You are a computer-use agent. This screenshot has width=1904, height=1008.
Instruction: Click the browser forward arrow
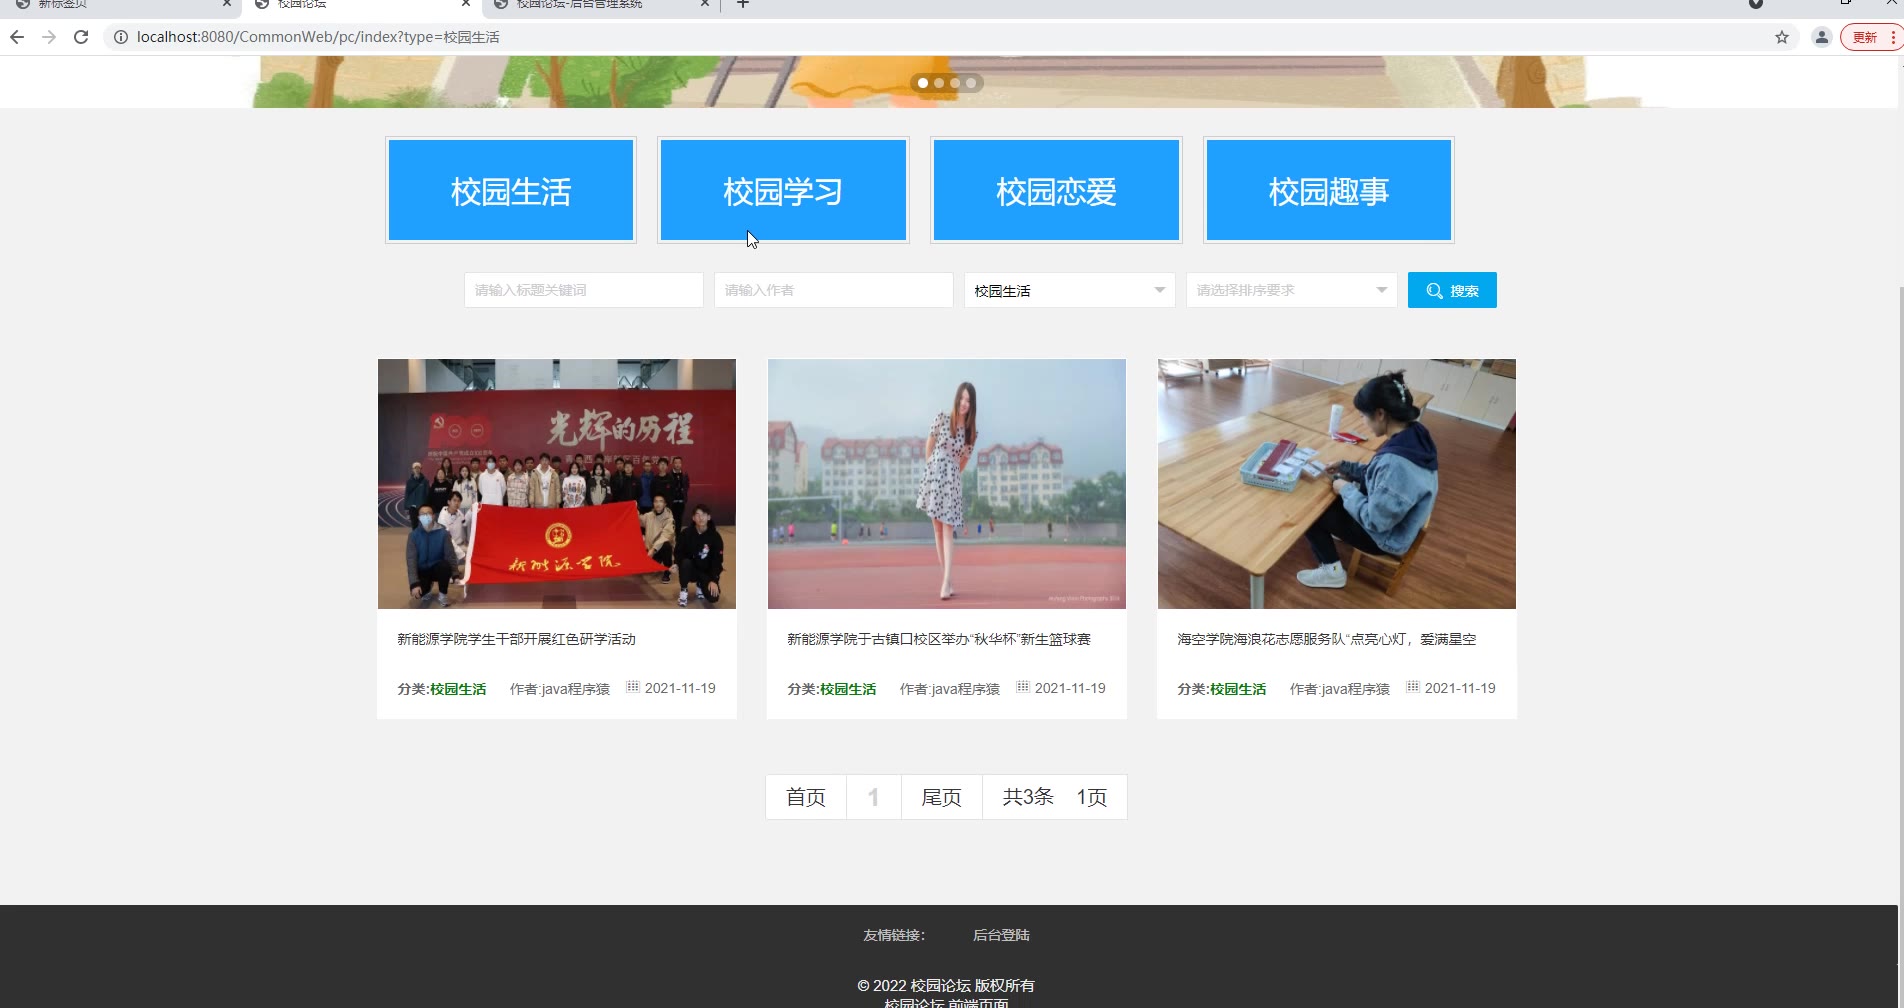49,37
